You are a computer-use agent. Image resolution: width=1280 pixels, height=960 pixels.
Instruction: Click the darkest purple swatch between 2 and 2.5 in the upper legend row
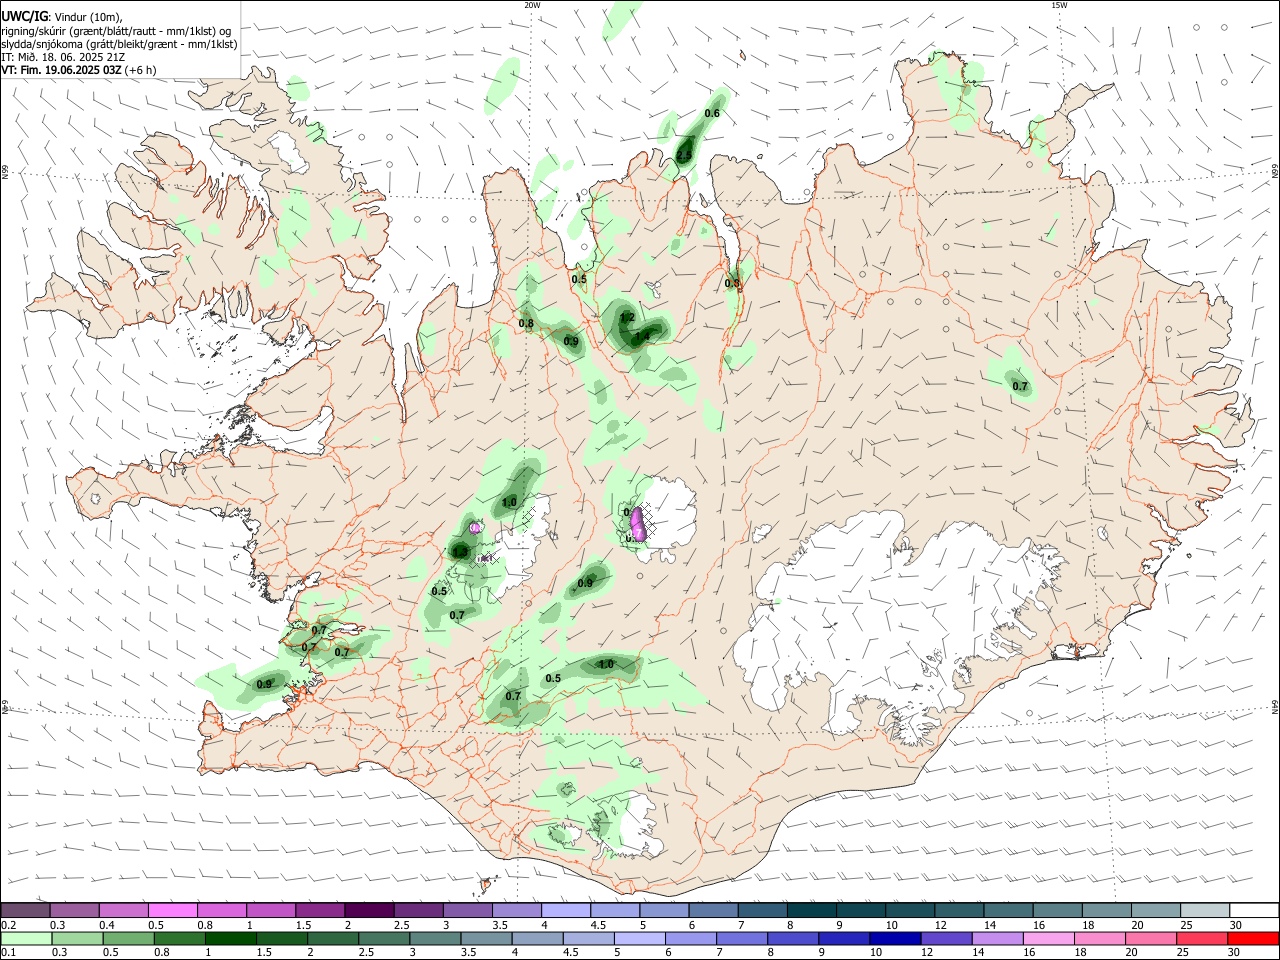368,910
